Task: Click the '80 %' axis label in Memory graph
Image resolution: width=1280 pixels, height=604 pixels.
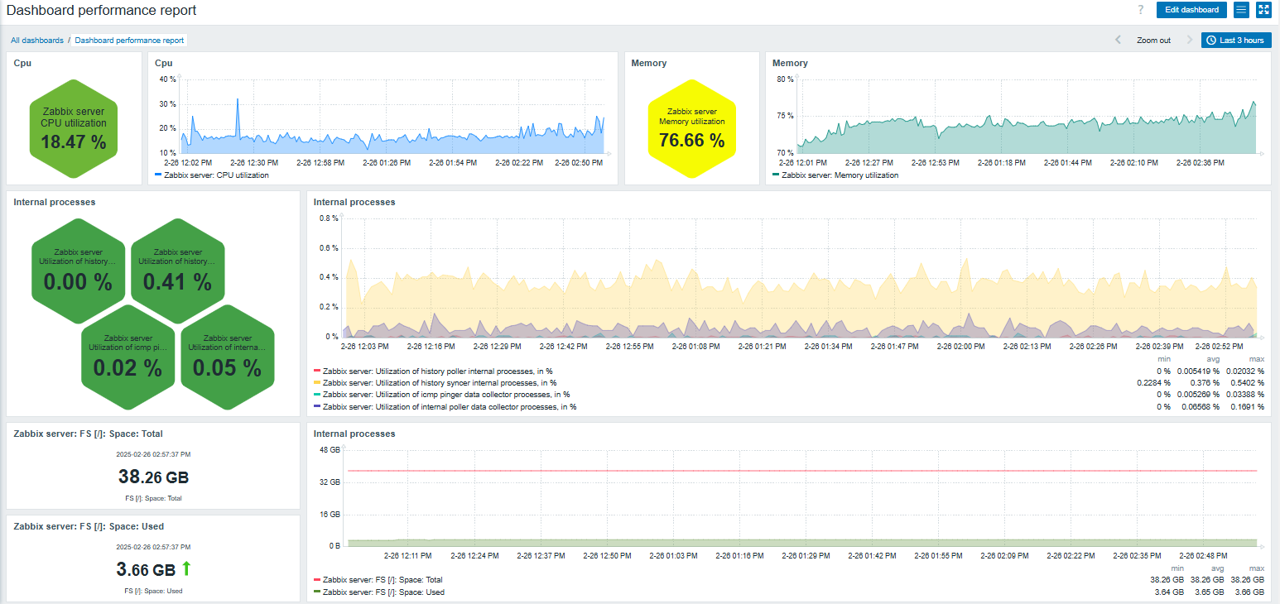Action: click(785, 79)
